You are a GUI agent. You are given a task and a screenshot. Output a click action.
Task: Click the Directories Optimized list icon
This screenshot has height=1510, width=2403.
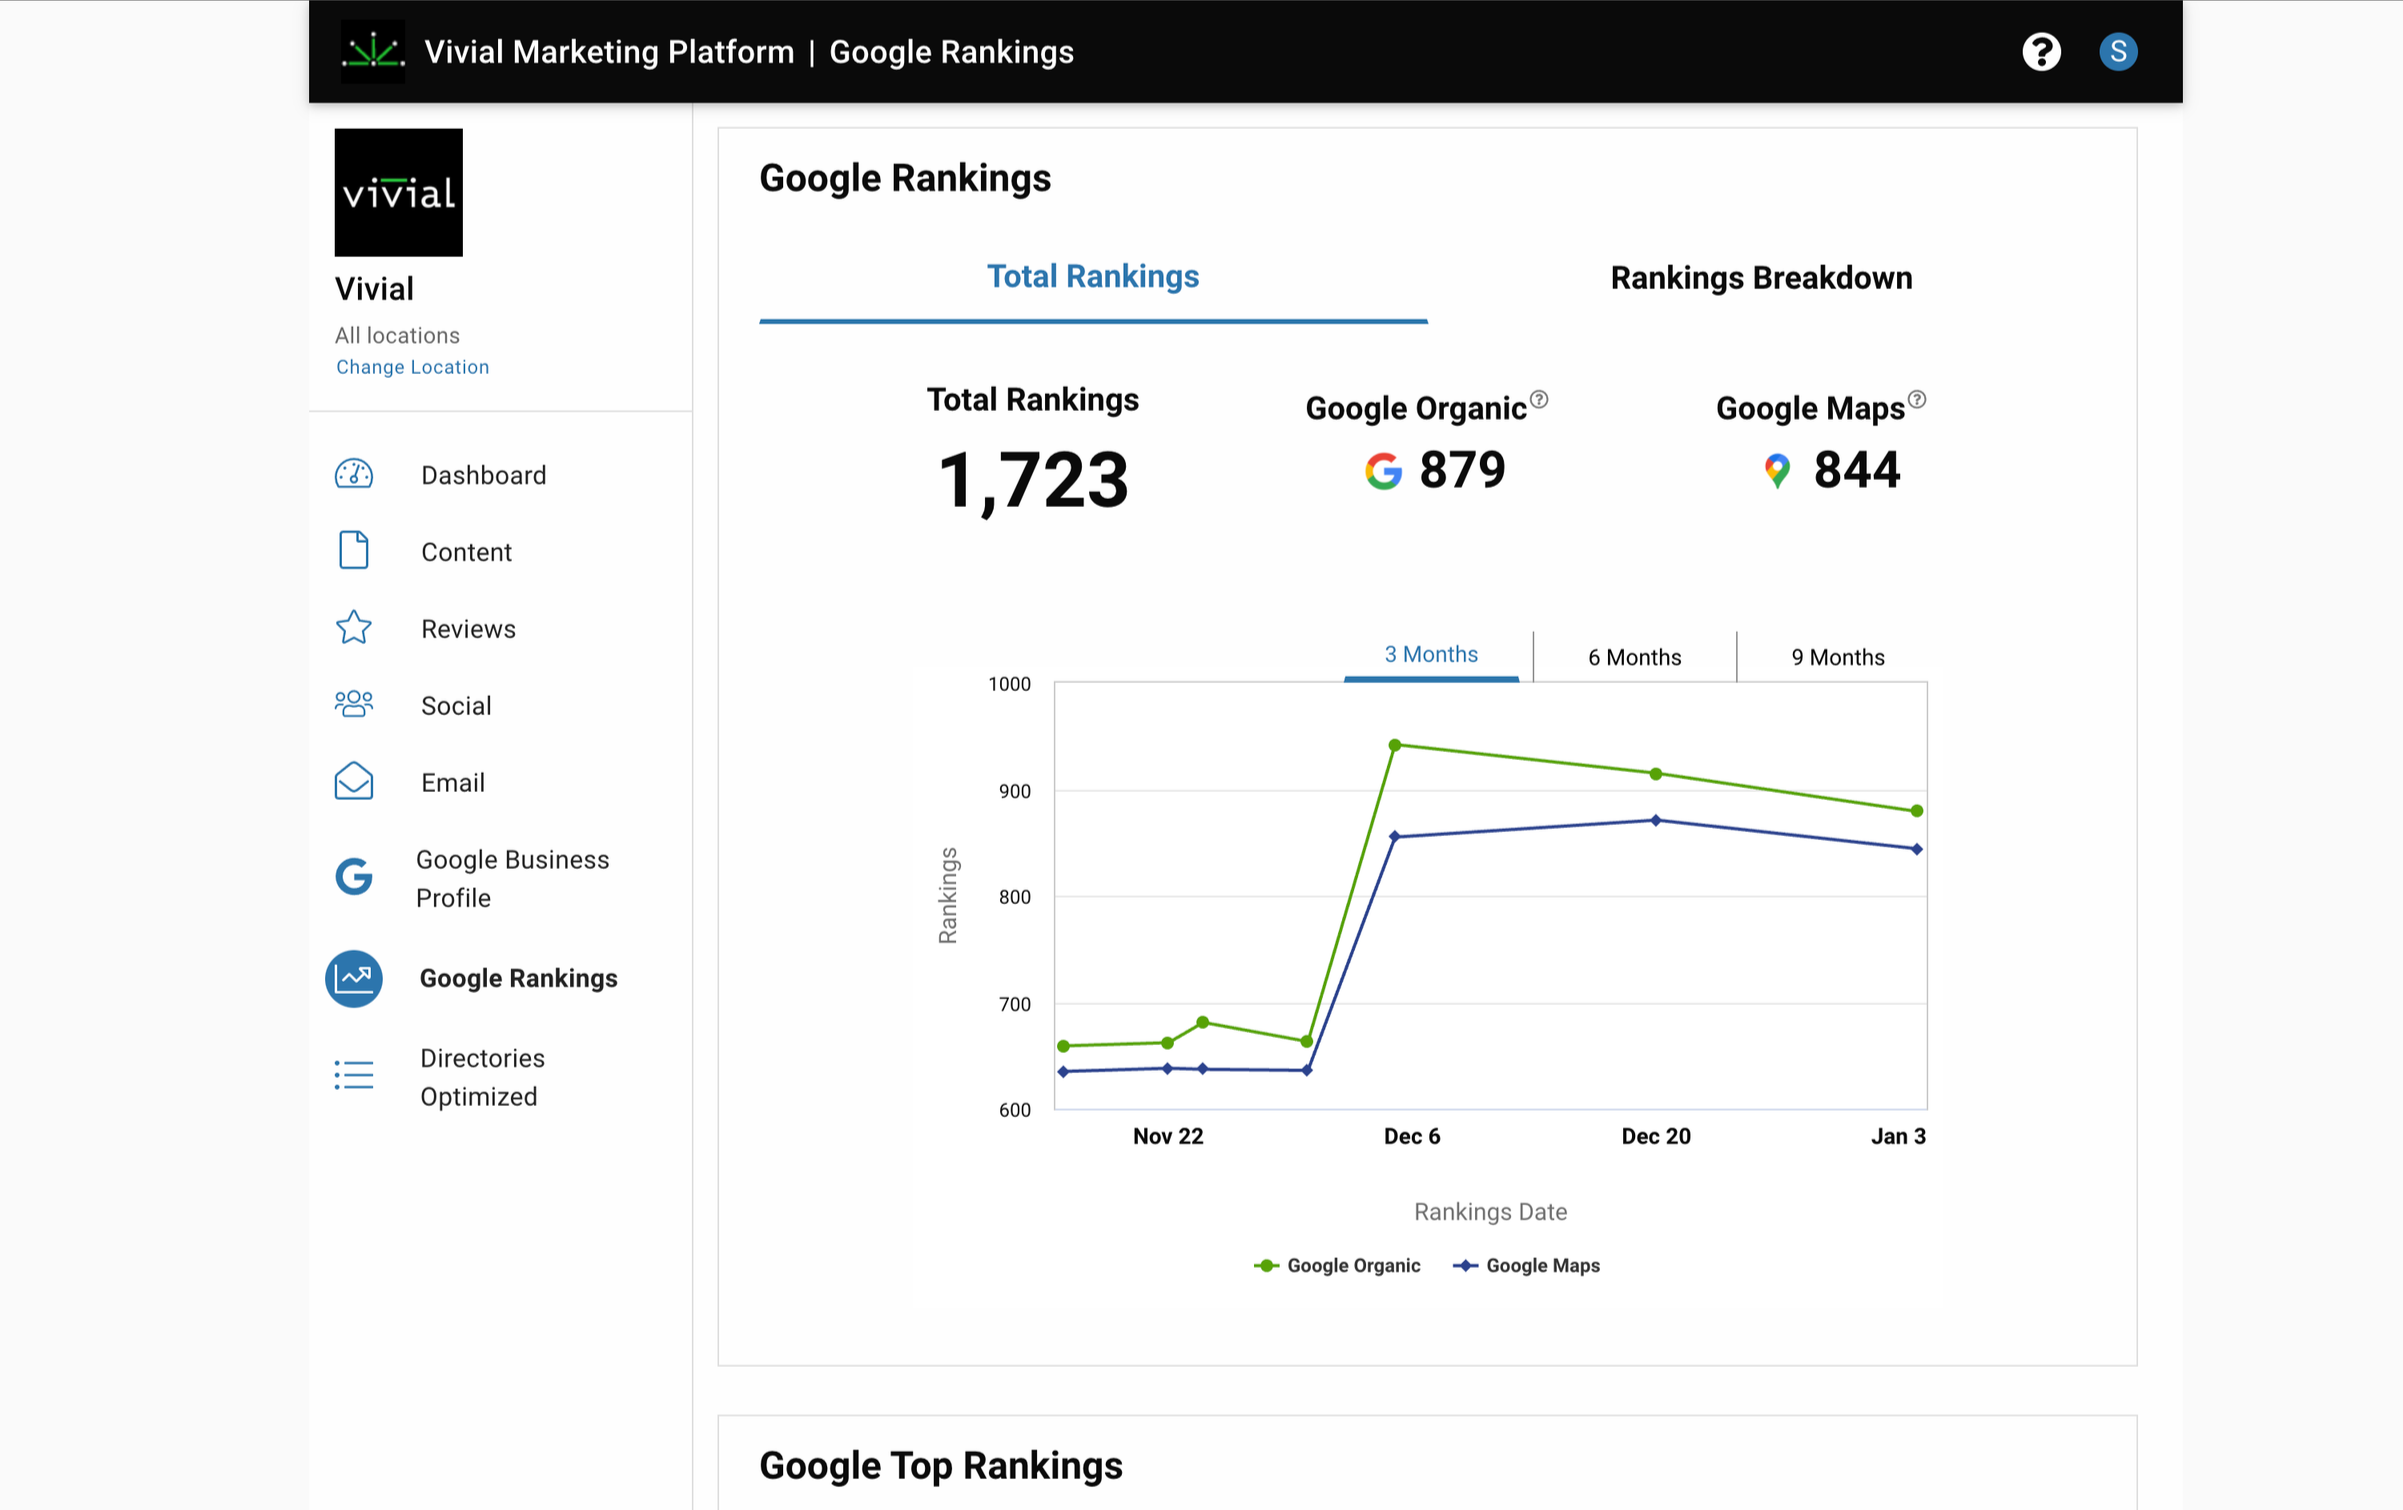tap(353, 1076)
